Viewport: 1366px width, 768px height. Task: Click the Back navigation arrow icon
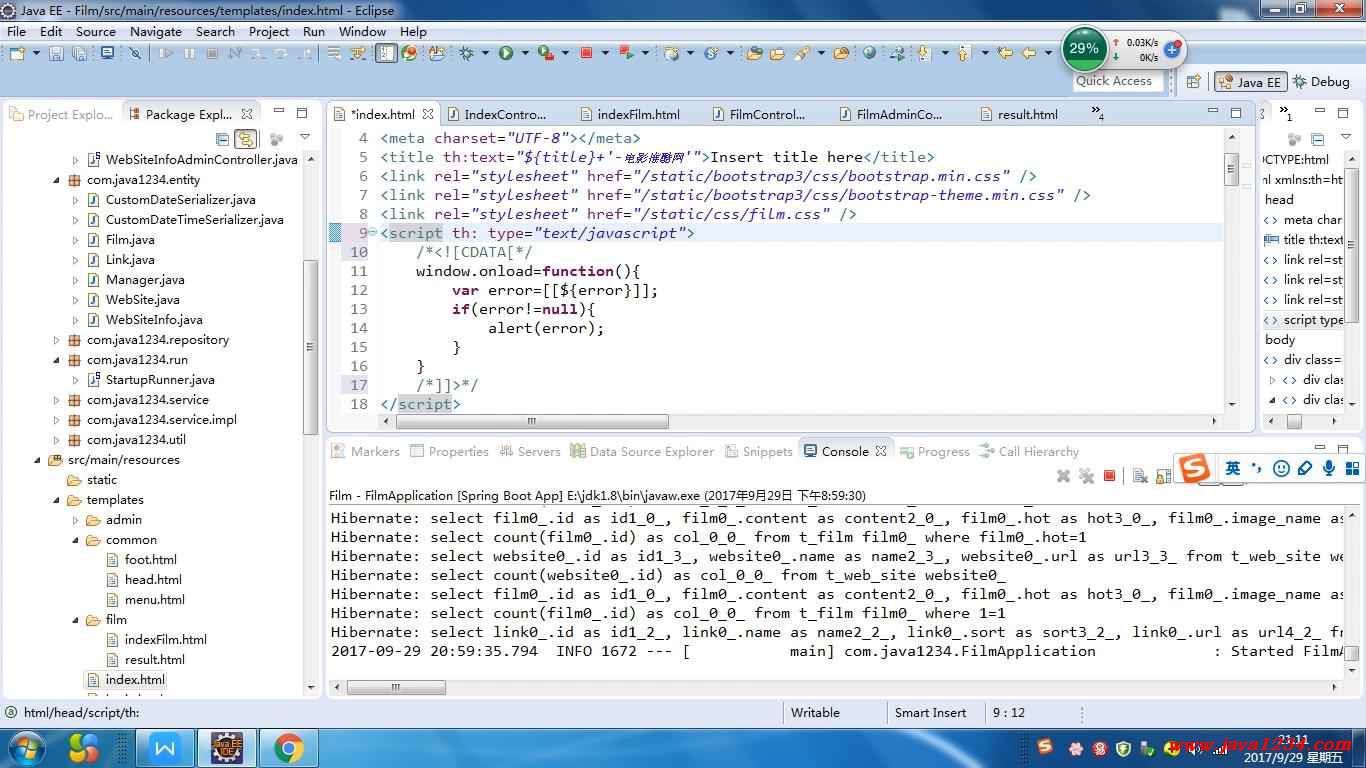[1029, 53]
